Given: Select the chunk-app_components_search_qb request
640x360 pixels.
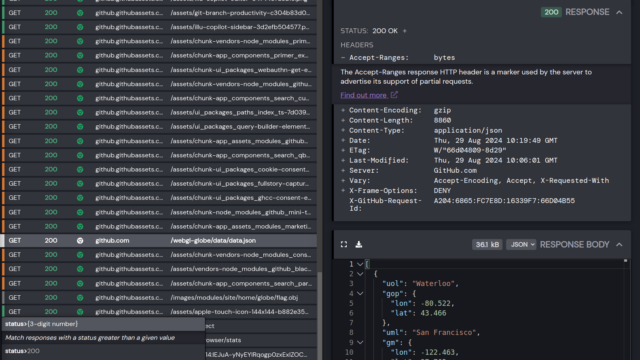Looking at the screenshot, I should pyautogui.click(x=159, y=155).
